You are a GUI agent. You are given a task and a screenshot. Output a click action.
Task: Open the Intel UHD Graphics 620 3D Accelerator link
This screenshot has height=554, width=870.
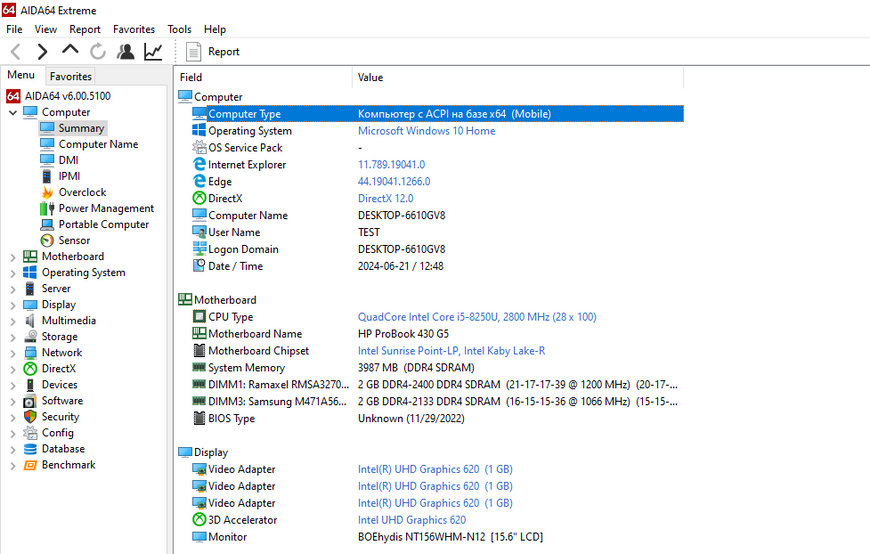click(x=412, y=520)
